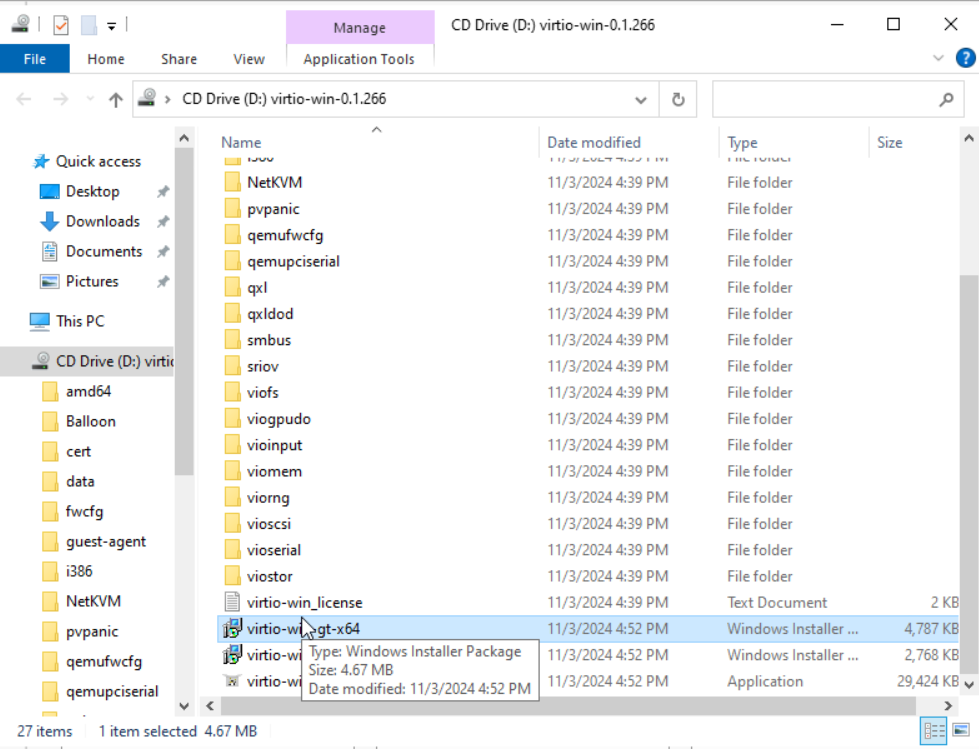The height and width of the screenshot is (749, 979).
Task: Open the File menu
Action: click(35, 59)
